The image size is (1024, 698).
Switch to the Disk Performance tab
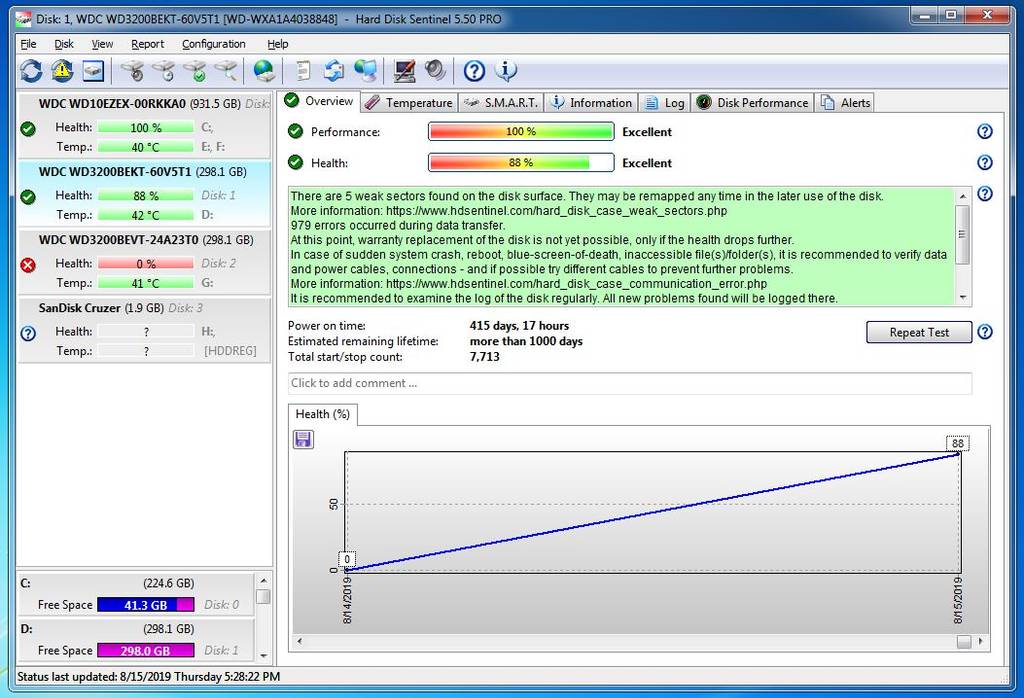tap(752, 103)
